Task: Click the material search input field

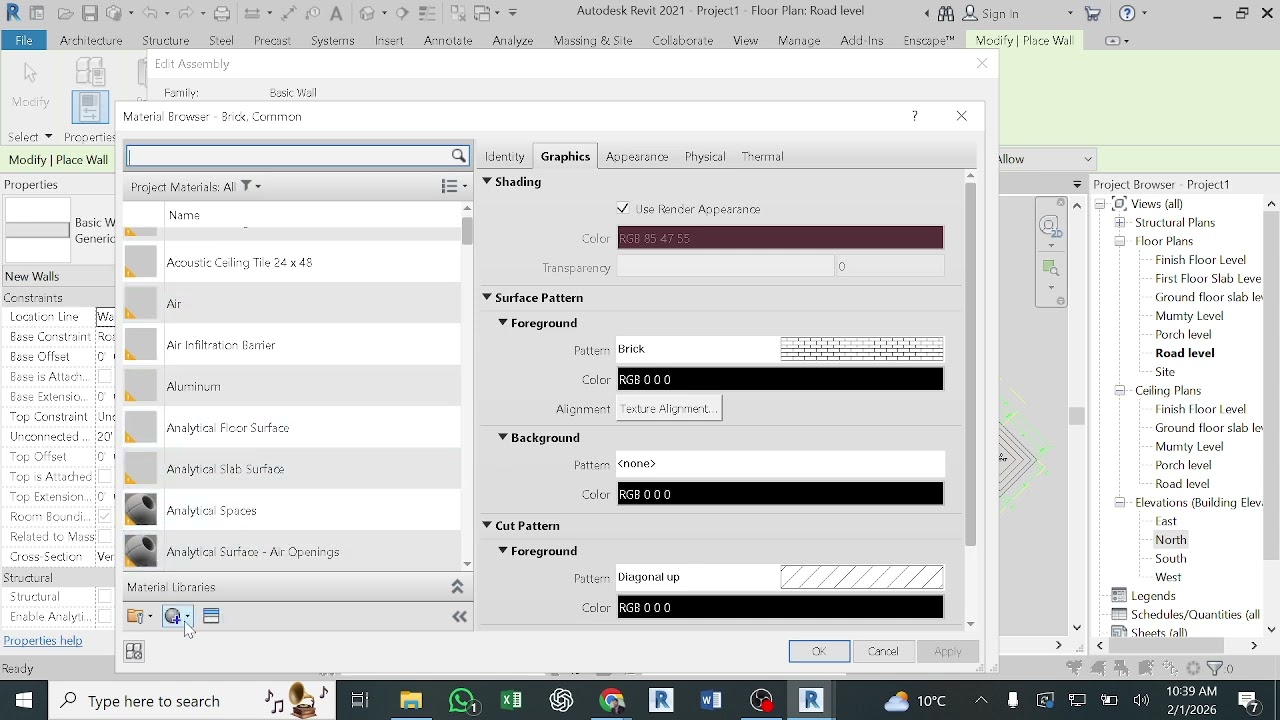Action: click(x=288, y=156)
